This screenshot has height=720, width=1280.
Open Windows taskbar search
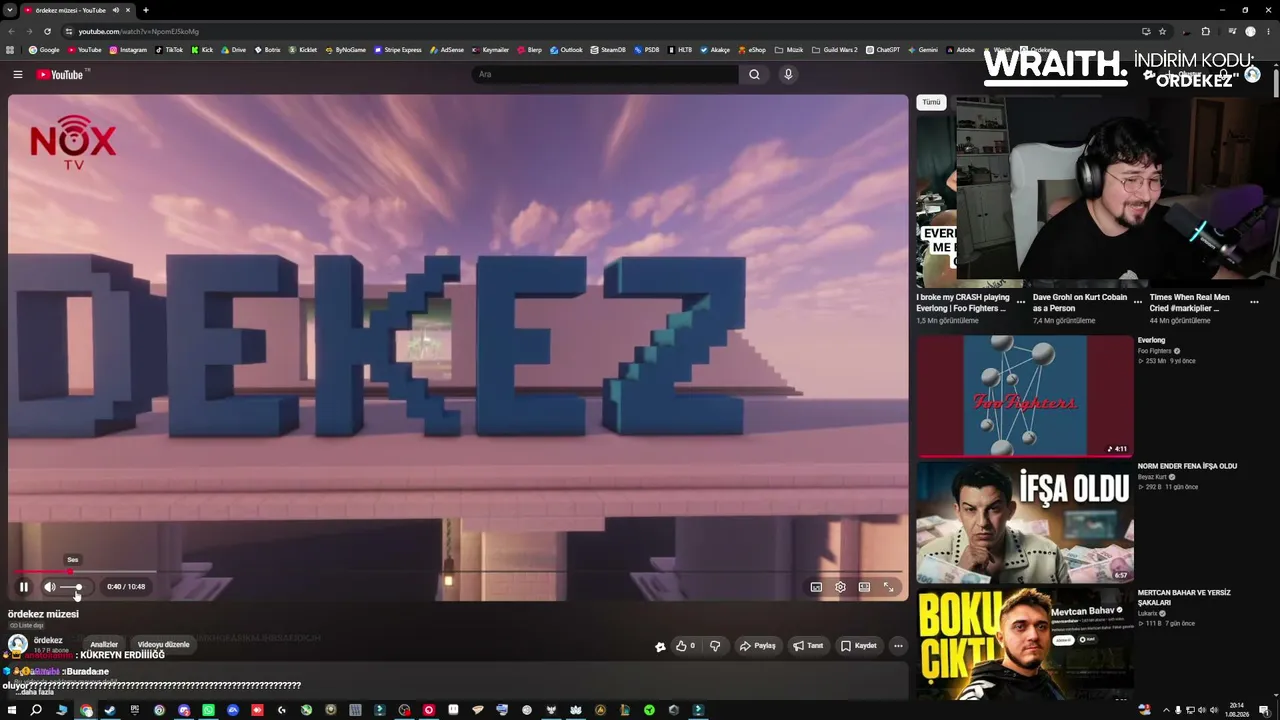click(36, 710)
